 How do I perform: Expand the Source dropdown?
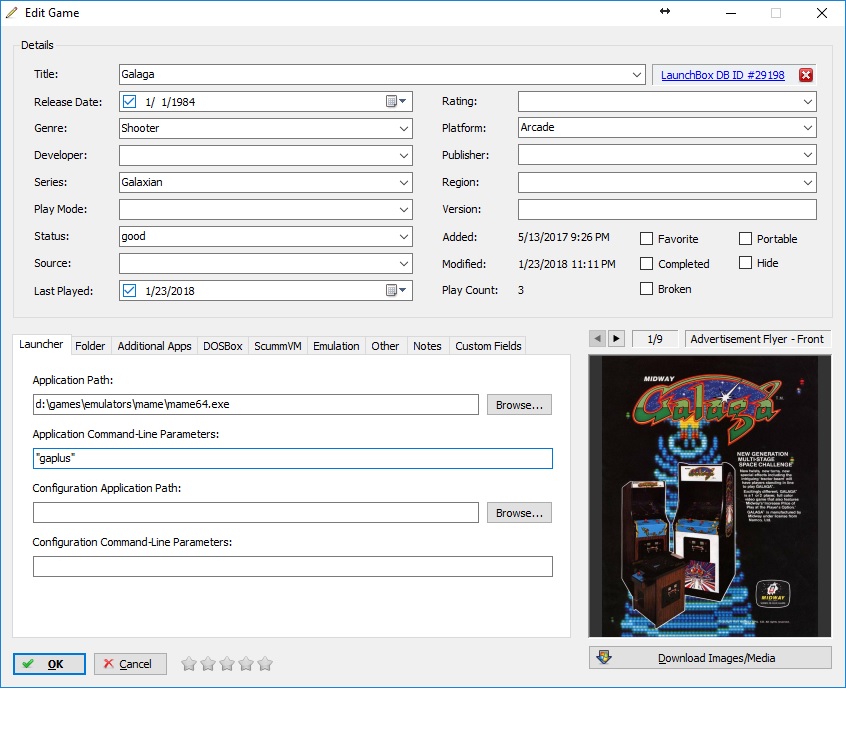(404, 263)
